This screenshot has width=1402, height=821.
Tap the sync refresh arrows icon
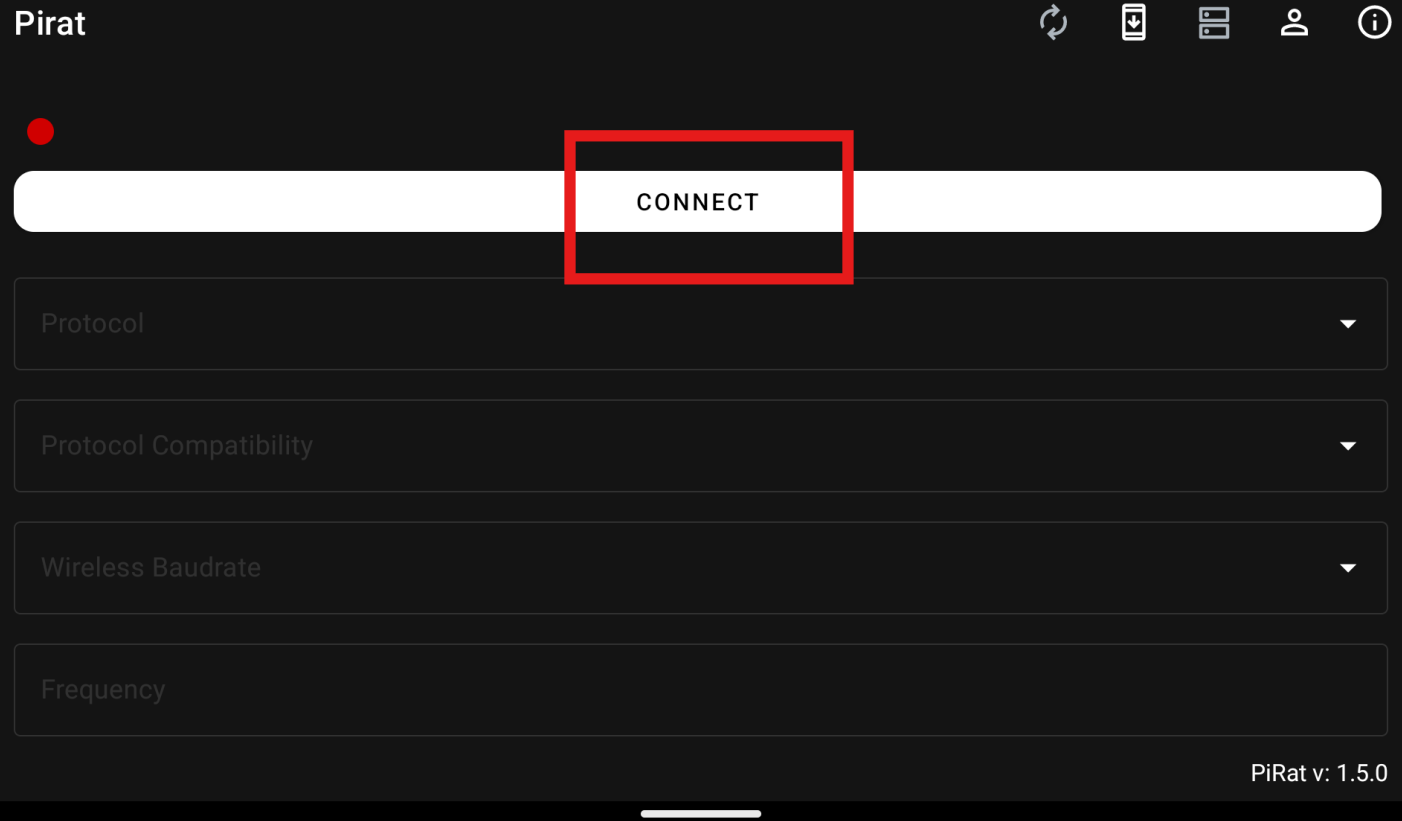pos(1053,23)
